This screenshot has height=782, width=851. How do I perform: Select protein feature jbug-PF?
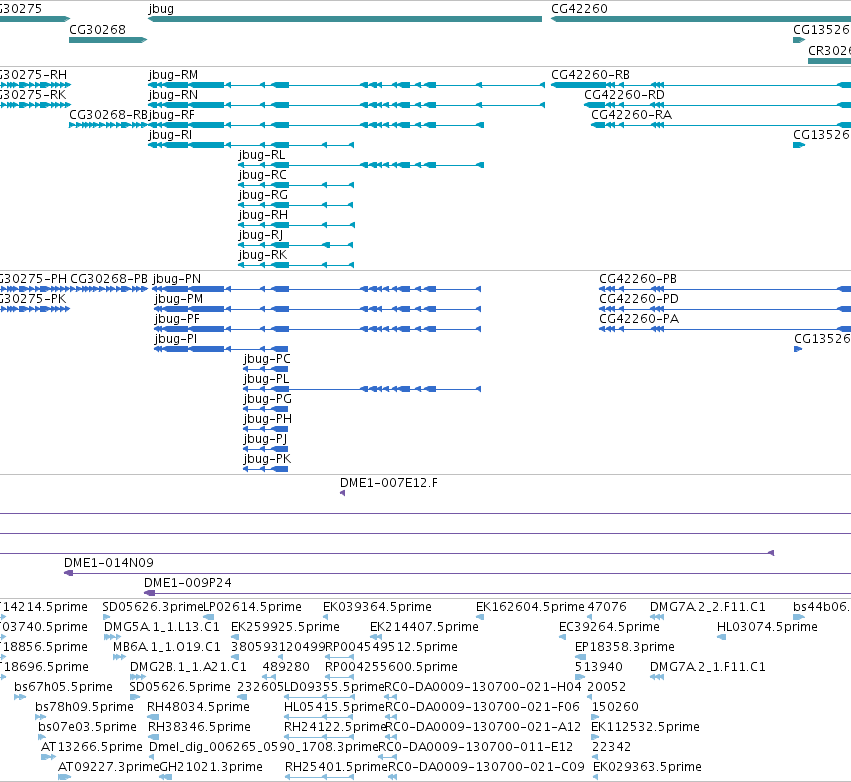177,319
